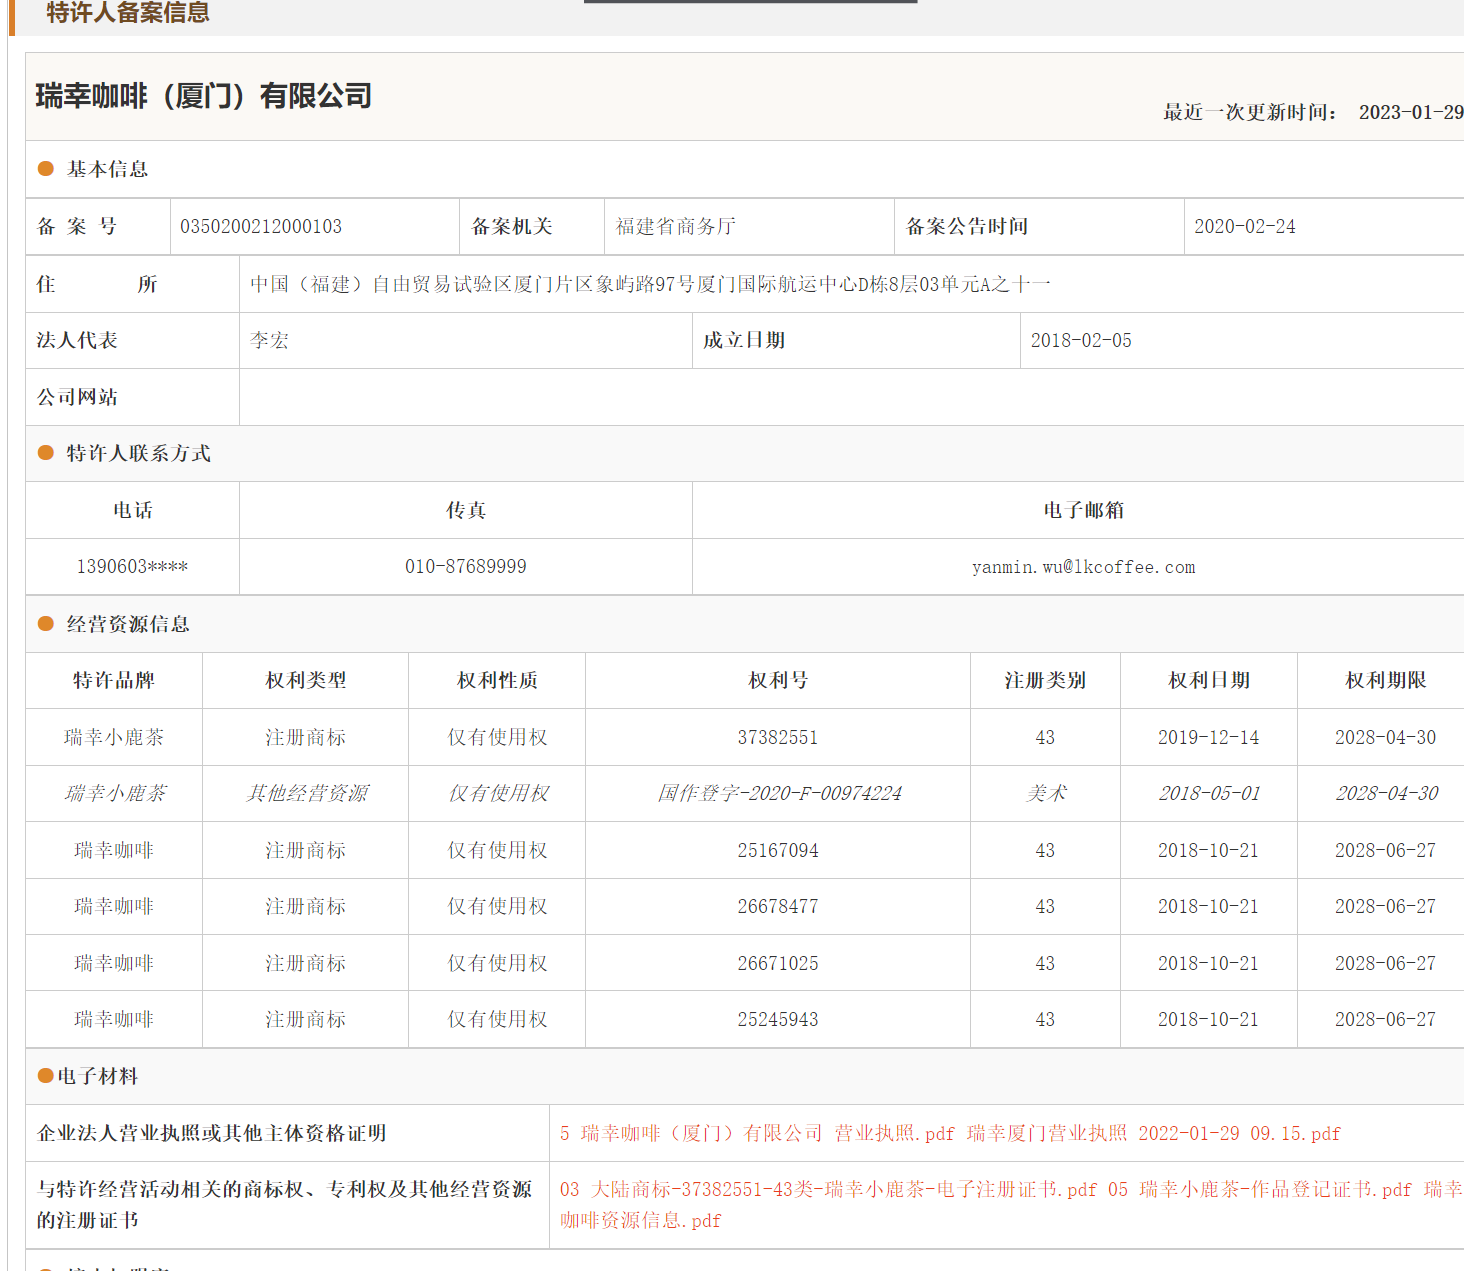Click the 电子邮箱 column header

click(1084, 510)
